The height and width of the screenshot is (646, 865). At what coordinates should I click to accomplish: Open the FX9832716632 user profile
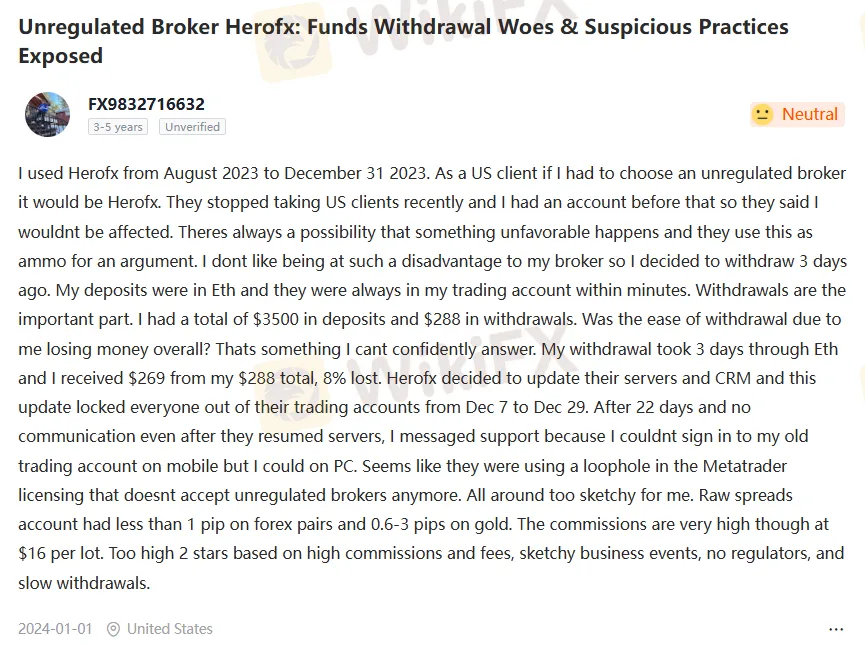[146, 104]
